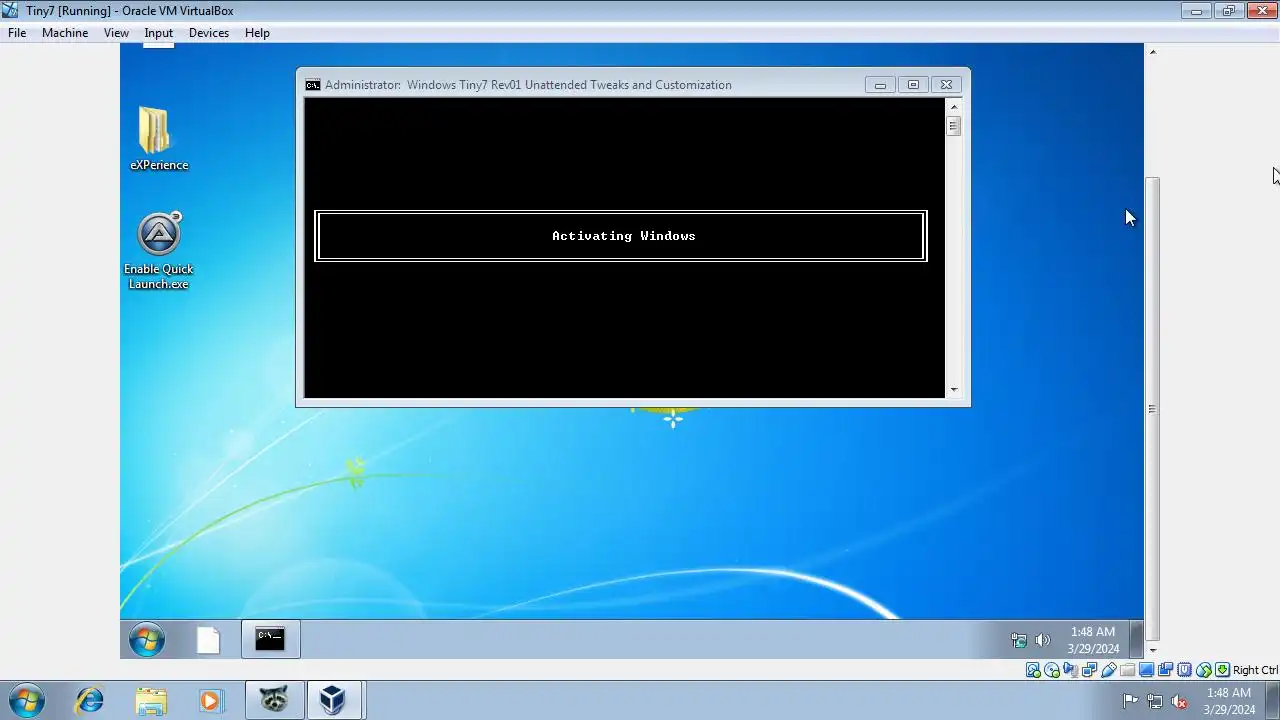
Task: Click the shared folders status icon
Action: pos(1128,670)
